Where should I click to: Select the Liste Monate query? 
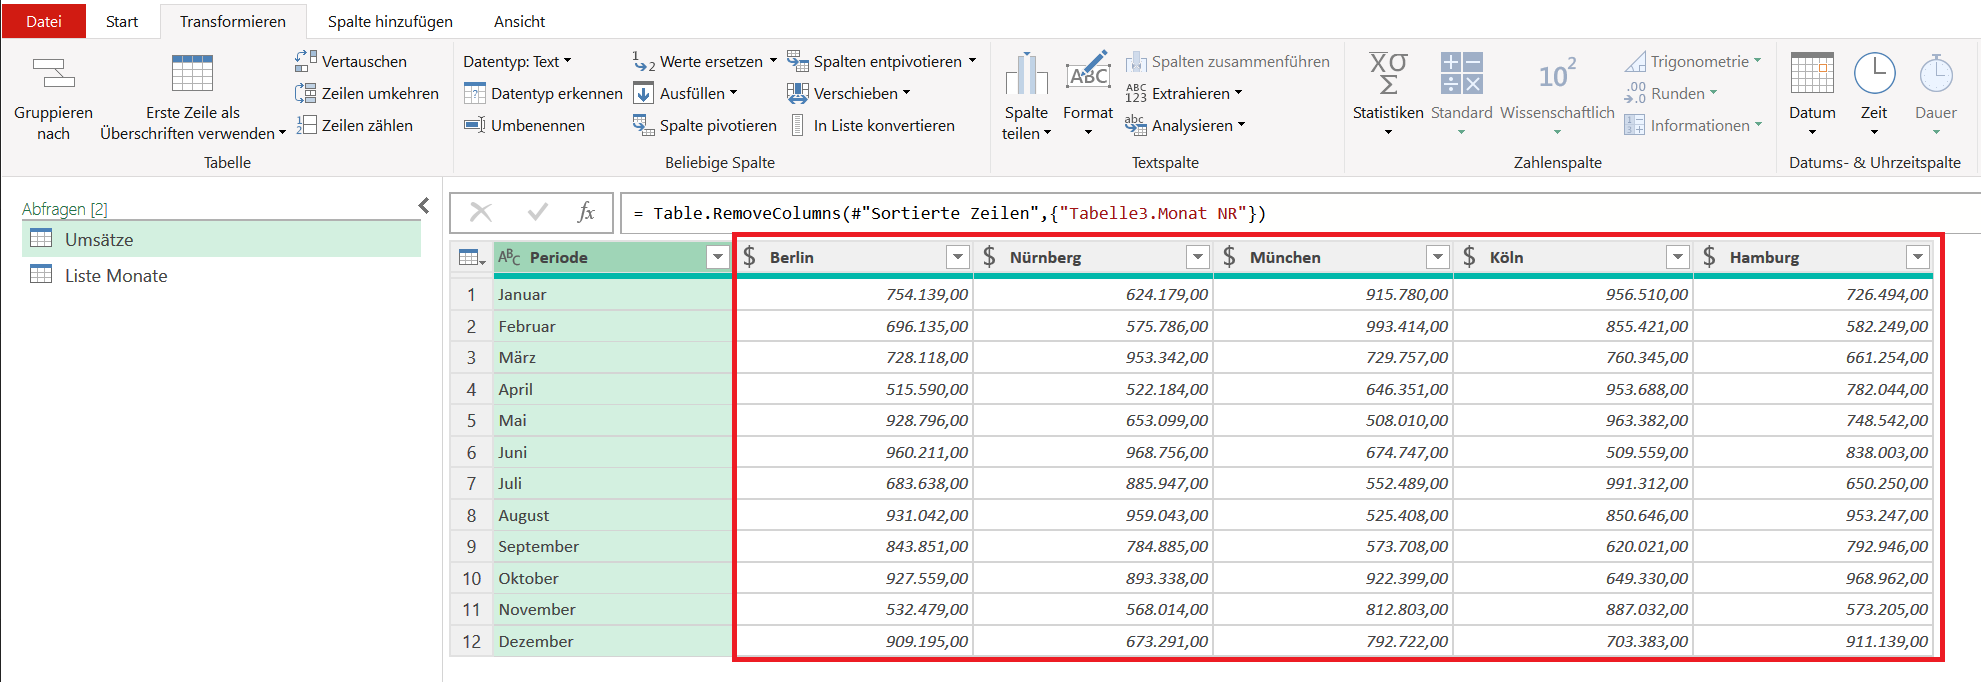click(x=115, y=275)
